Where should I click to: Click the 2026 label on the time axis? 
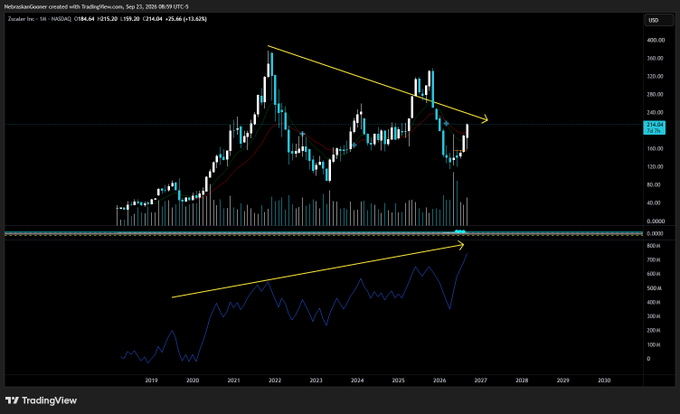click(440, 380)
